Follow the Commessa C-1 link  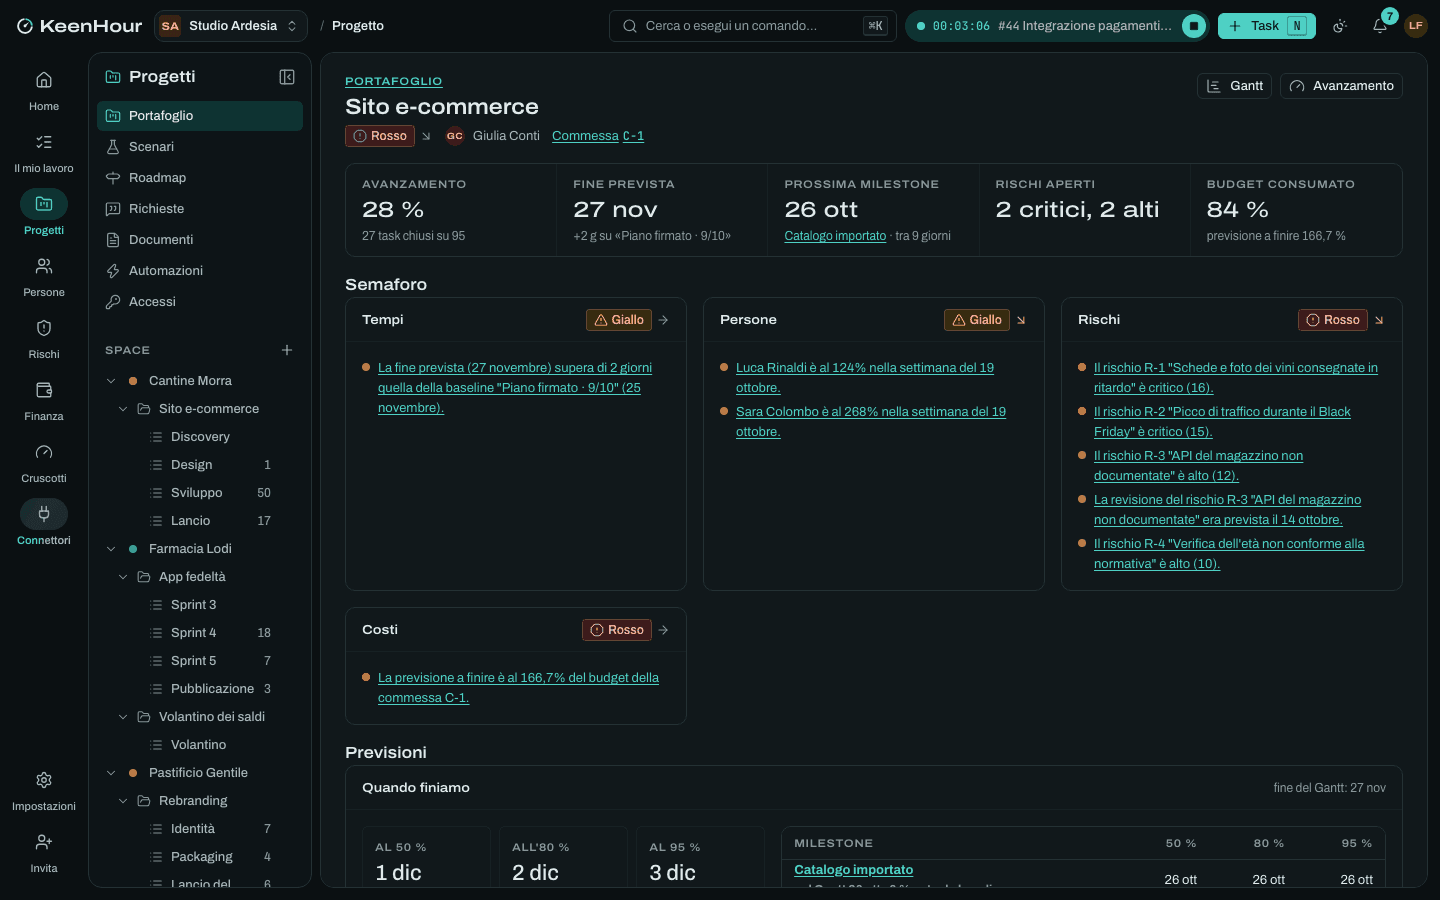tap(598, 136)
